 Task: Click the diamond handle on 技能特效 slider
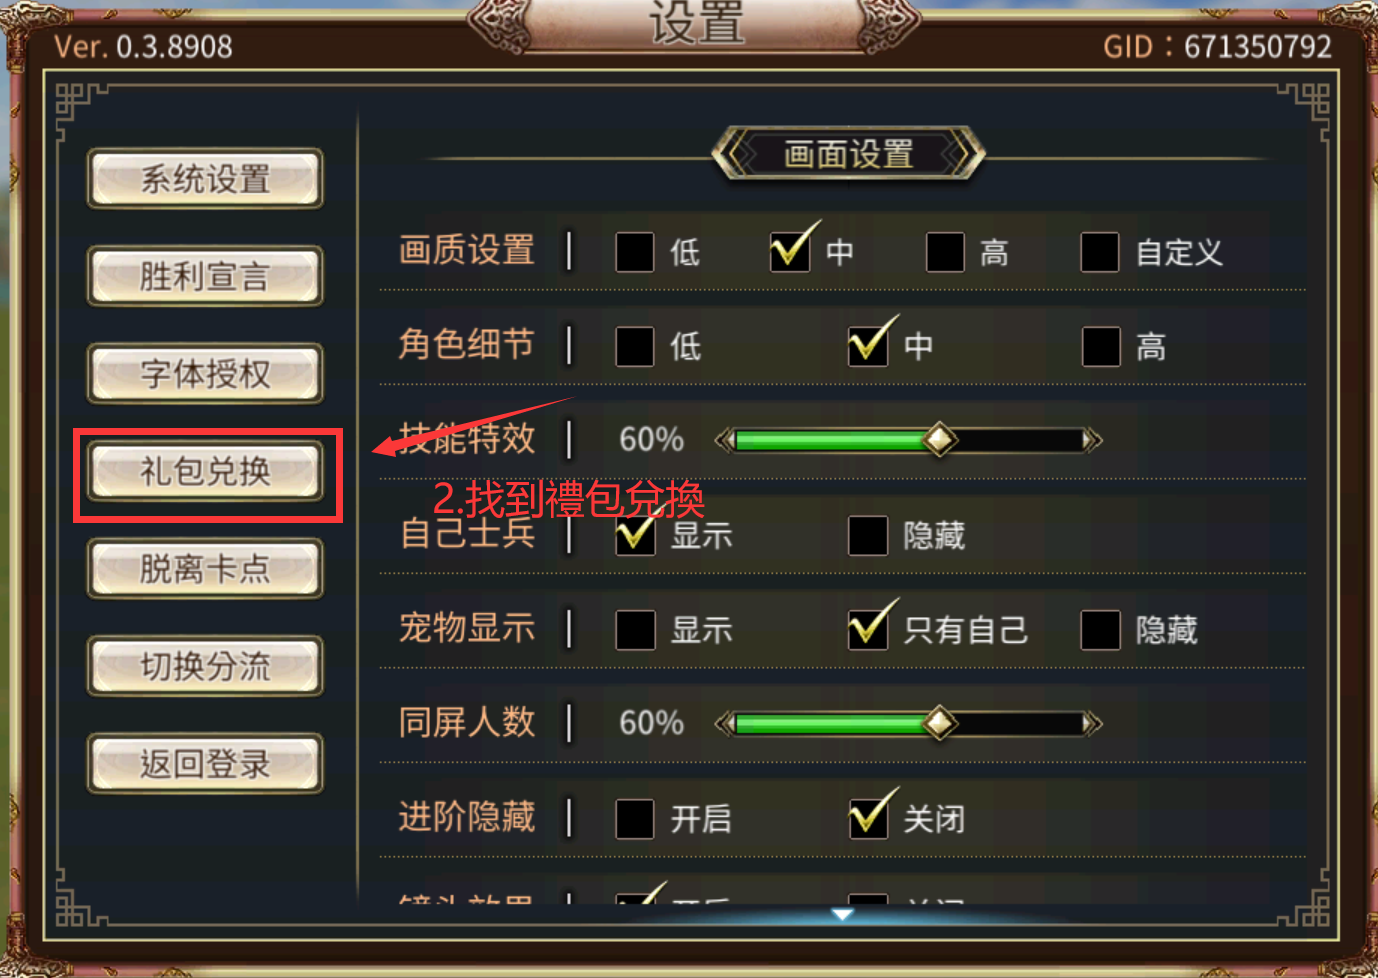[x=939, y=439]
